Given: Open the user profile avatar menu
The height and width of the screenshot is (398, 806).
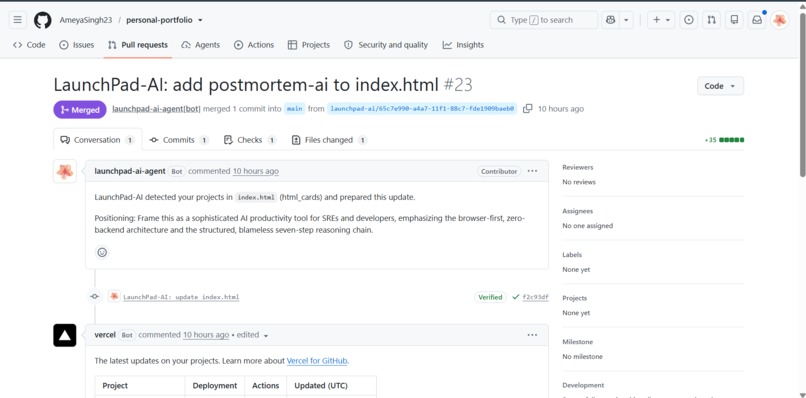Looking at the screenshot, I should click(x=780, y=20).
